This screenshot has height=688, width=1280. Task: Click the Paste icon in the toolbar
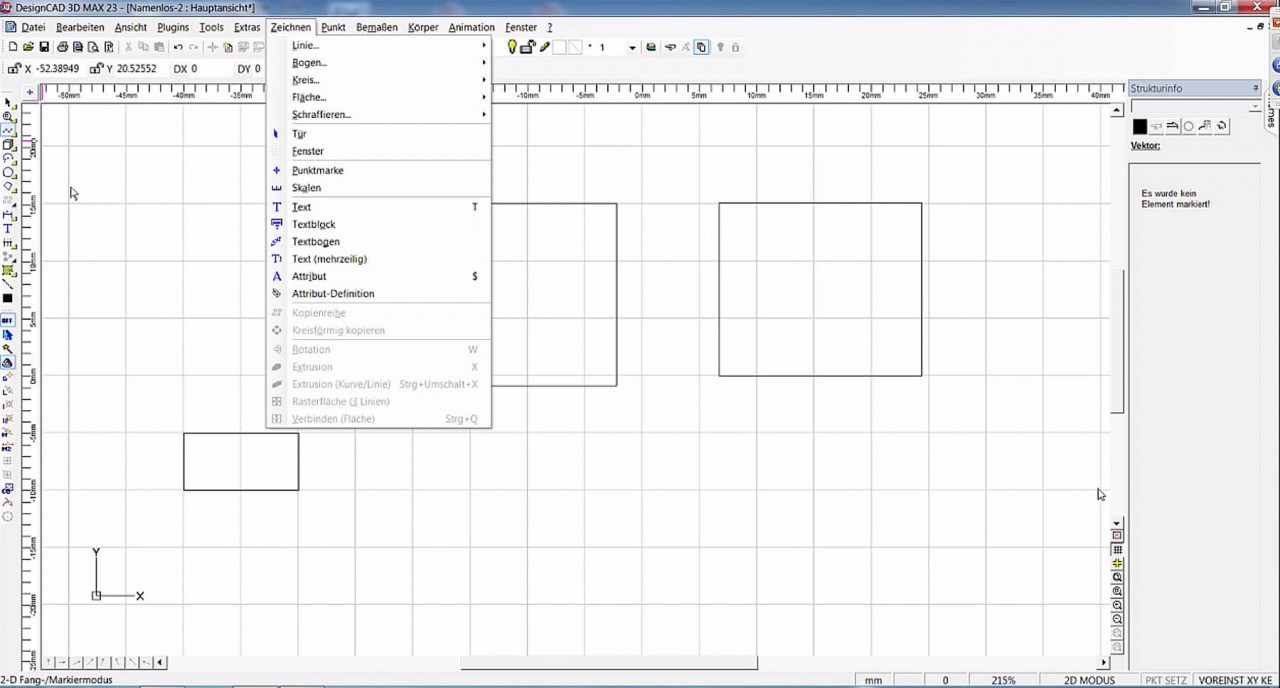point(160,47)
